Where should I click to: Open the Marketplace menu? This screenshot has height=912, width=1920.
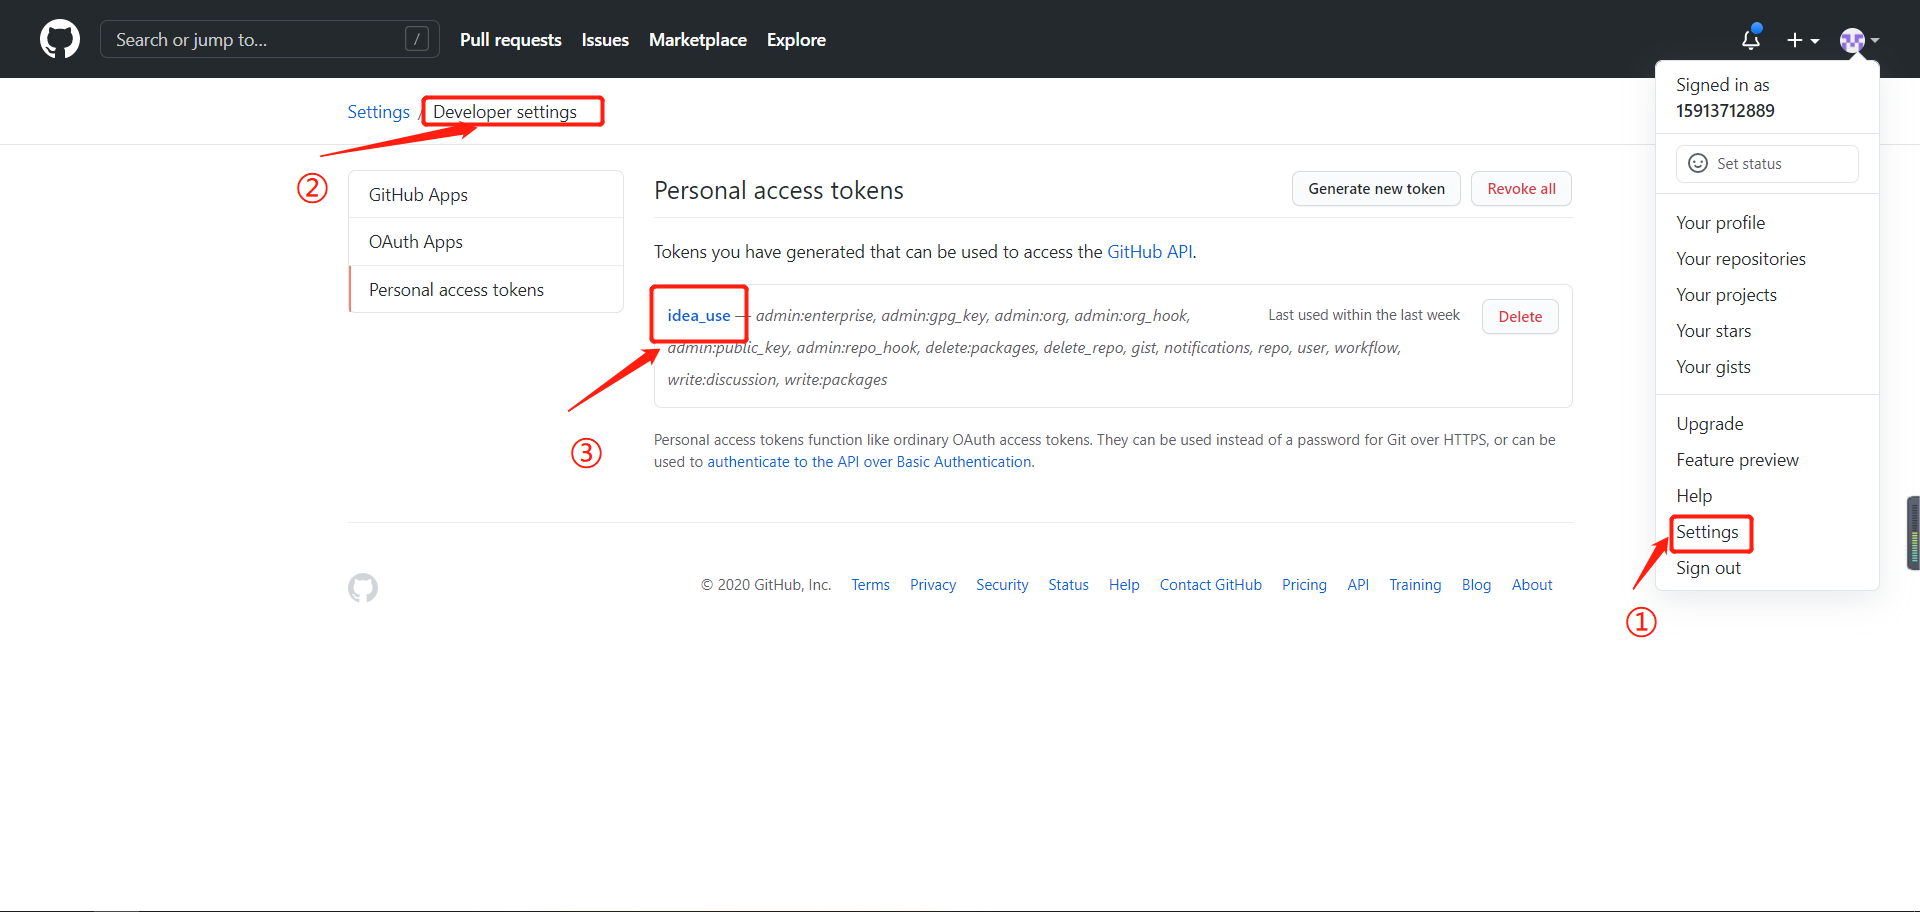697,39
